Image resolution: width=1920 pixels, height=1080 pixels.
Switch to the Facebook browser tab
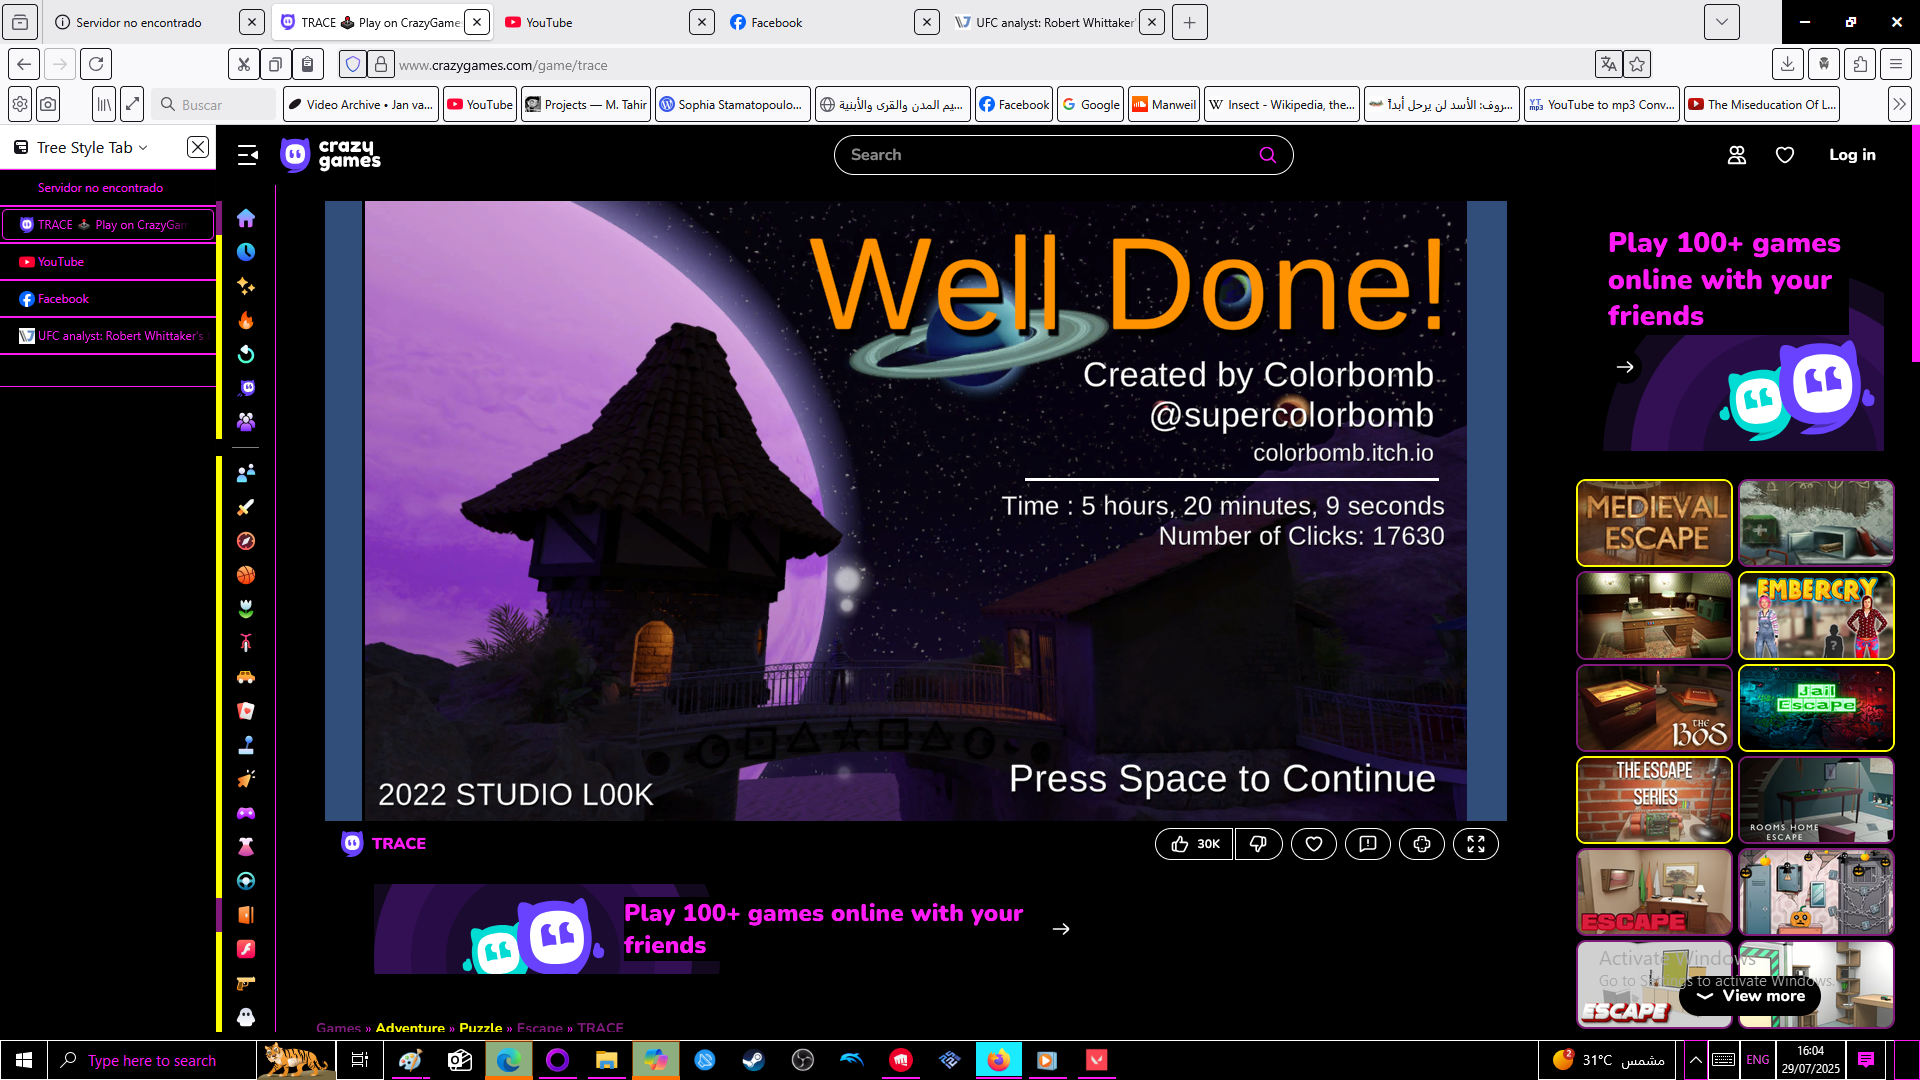[820, 22]
